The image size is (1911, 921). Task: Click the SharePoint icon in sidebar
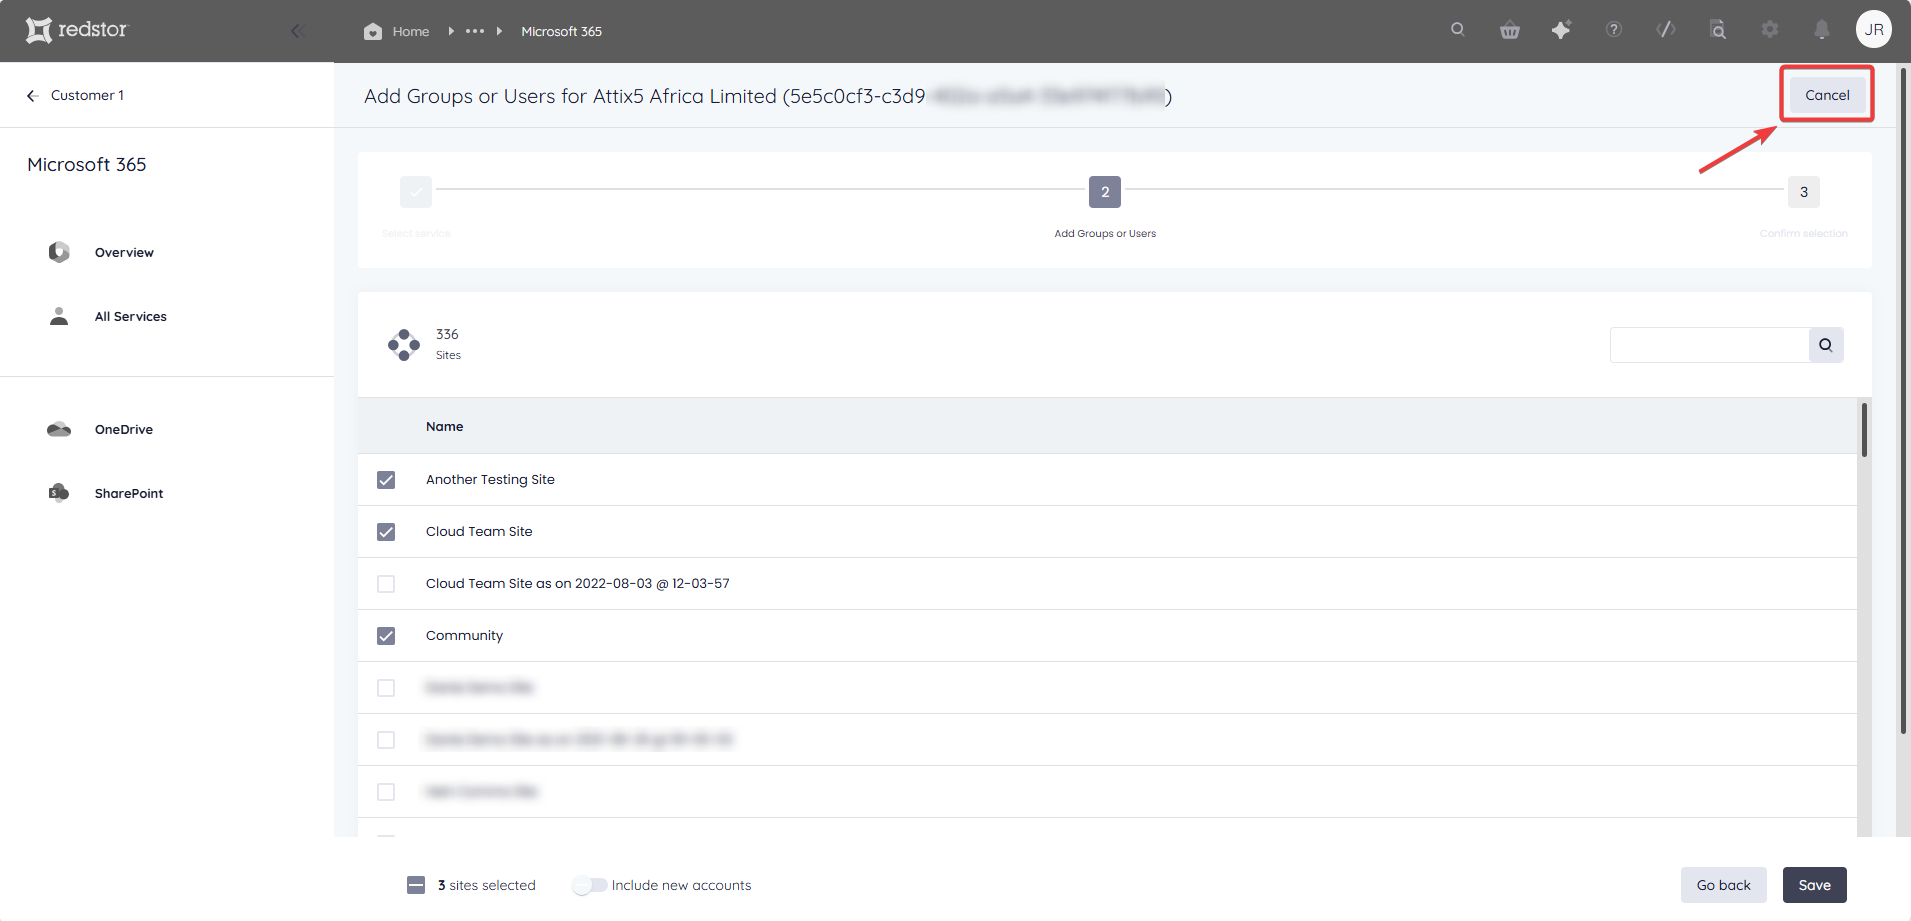59,492
